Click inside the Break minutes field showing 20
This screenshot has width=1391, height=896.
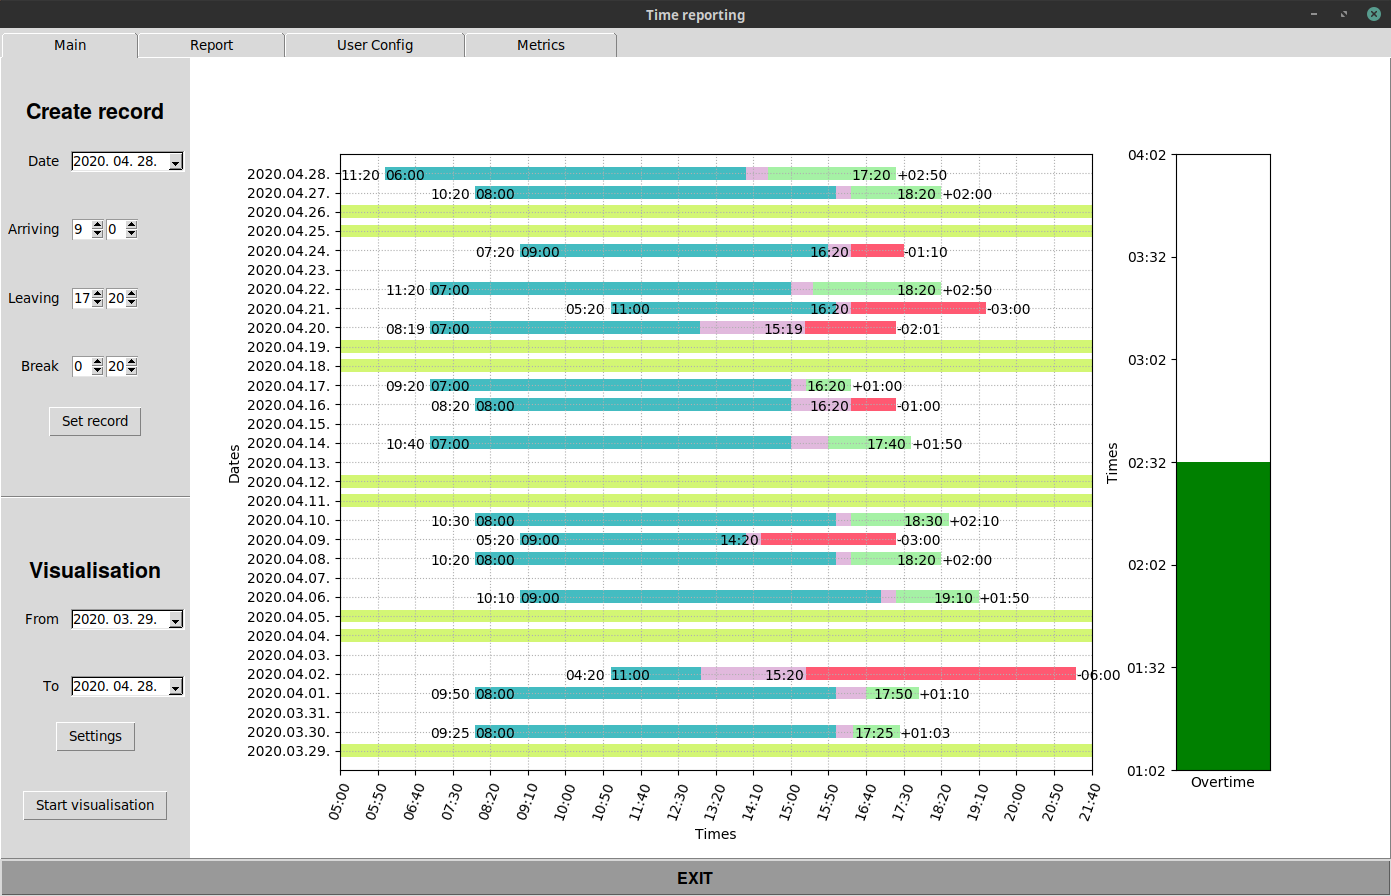[x=116, y=366]
